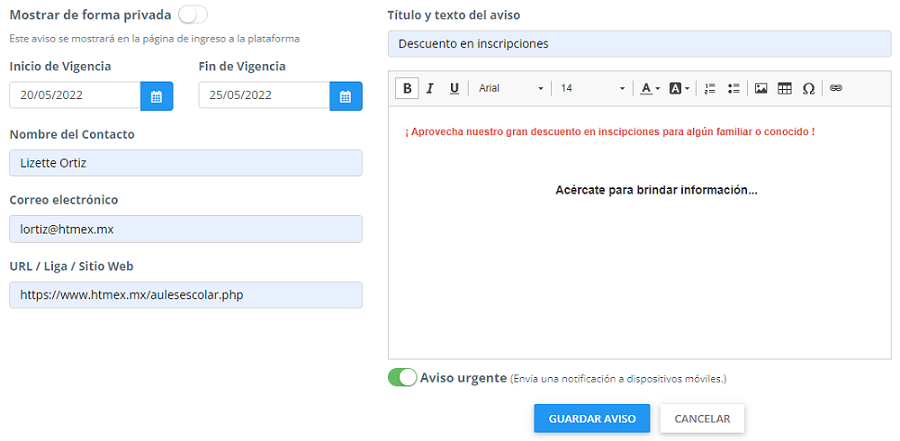Click the underline button
The width and height of the screenshot is (900, 441).
coord(454,88)
